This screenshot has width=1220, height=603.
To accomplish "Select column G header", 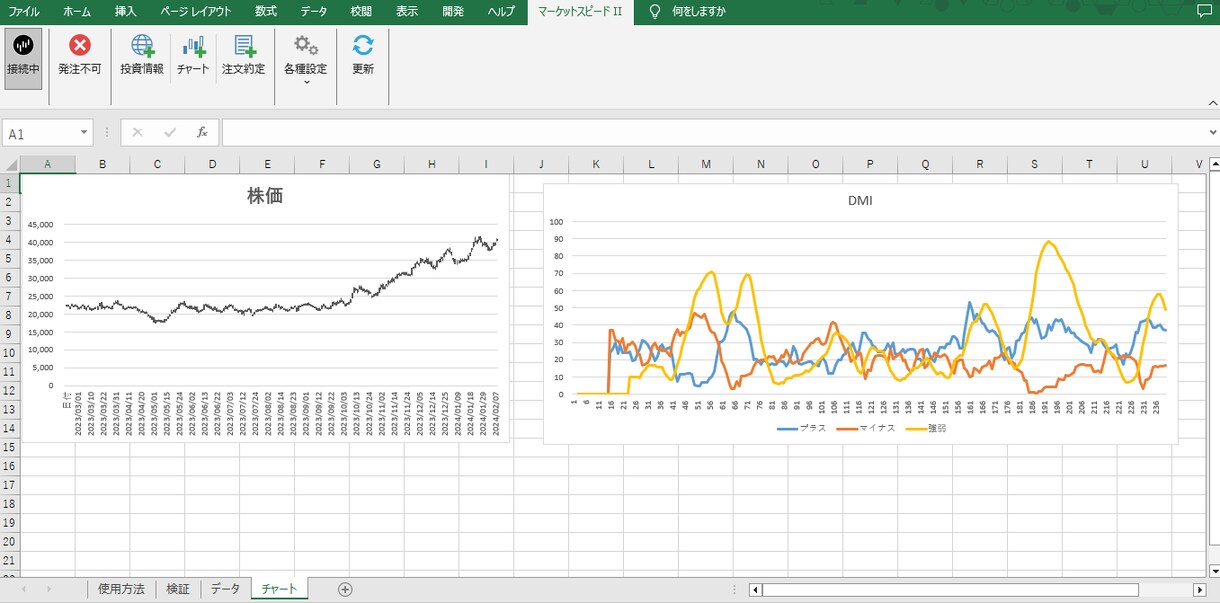I will (x=377, y=164).
